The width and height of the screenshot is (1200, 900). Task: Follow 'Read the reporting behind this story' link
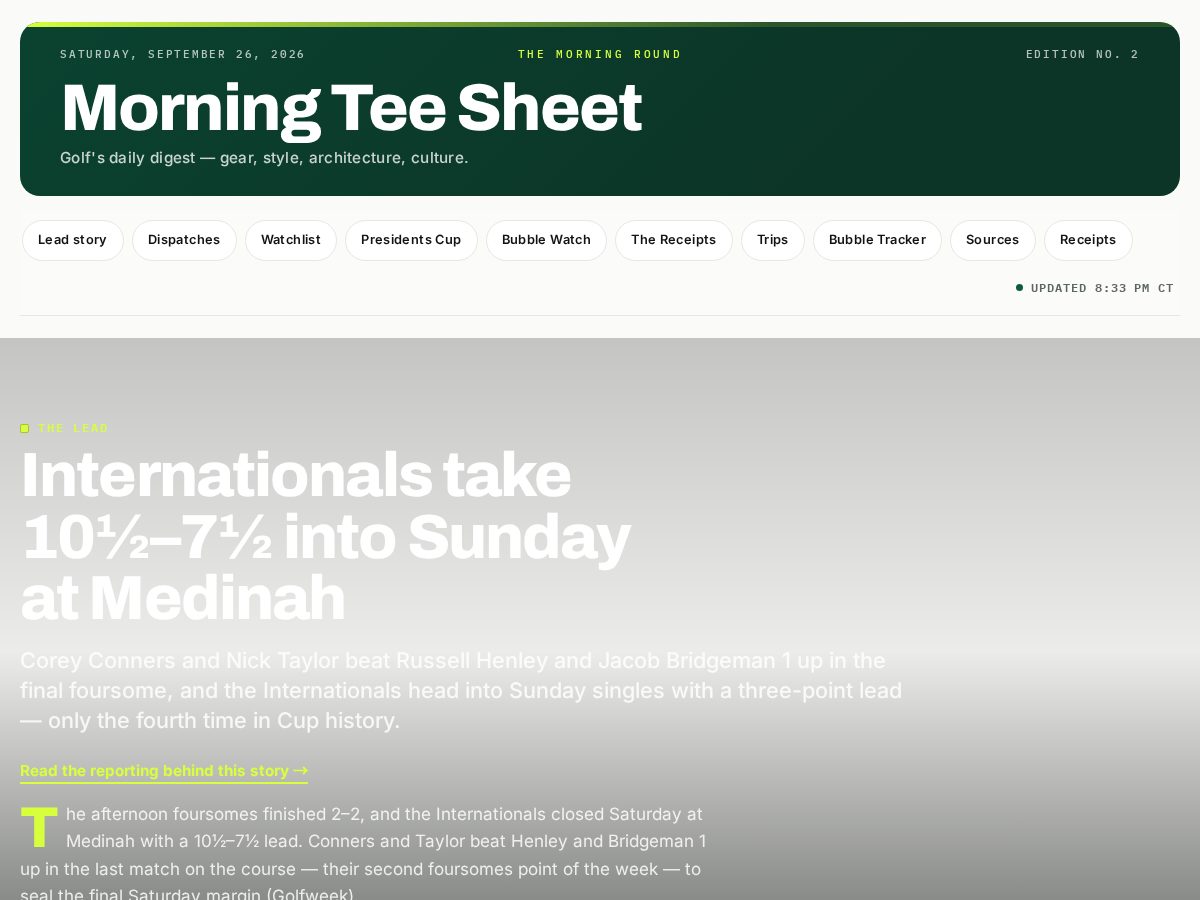click(164, 771)
